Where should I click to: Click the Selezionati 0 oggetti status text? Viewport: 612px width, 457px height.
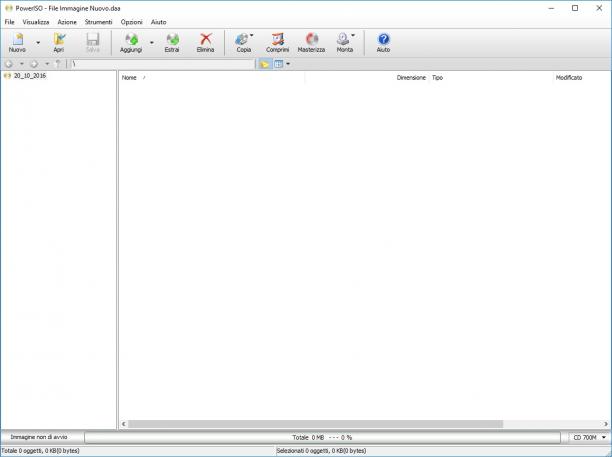[x=322, y=451]
